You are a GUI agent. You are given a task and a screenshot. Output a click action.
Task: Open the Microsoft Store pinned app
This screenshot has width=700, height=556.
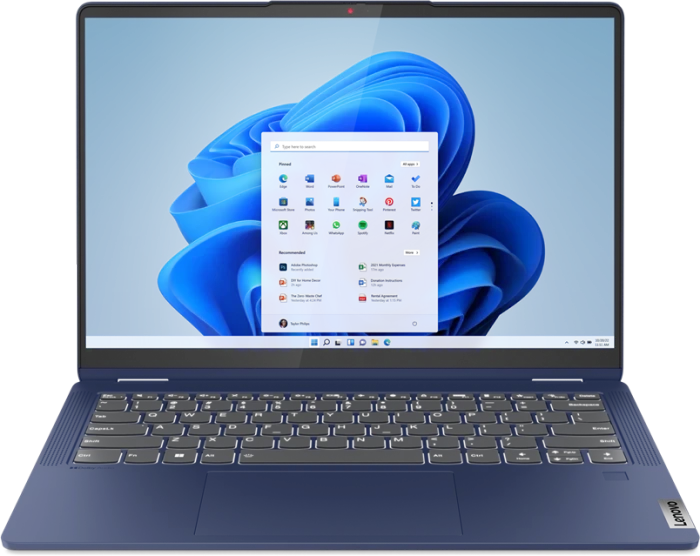(x=283, y=202)
